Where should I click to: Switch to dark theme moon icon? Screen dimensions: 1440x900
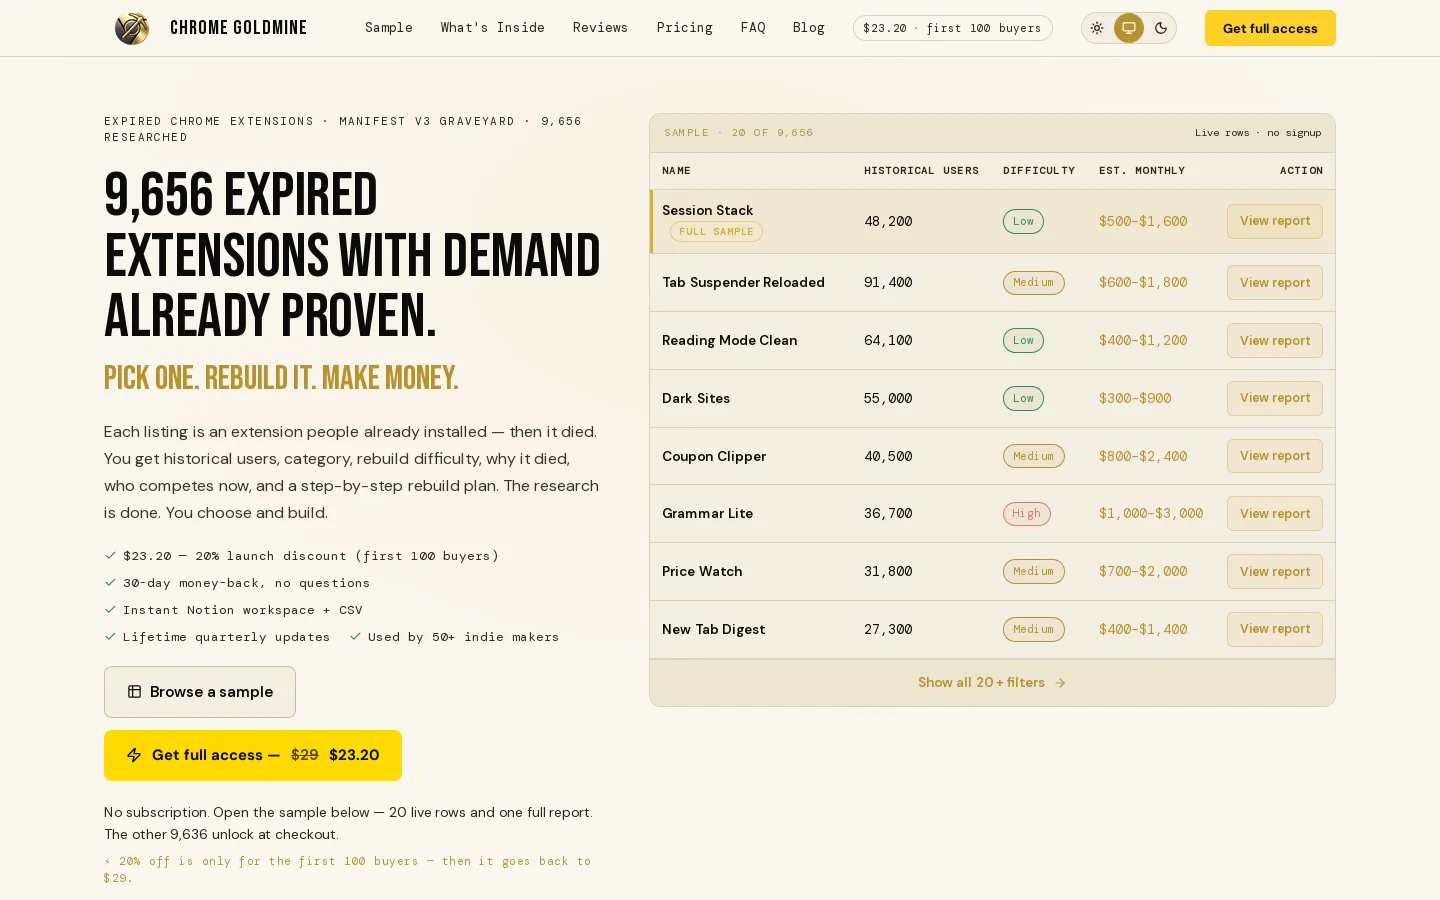coord(1161,28)
